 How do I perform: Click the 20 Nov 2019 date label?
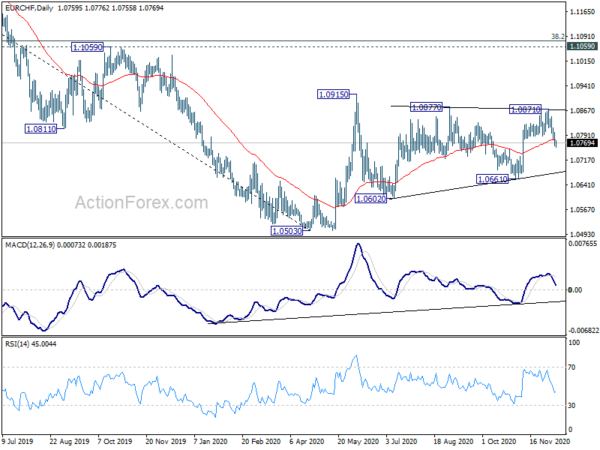[x=166, y=441]
